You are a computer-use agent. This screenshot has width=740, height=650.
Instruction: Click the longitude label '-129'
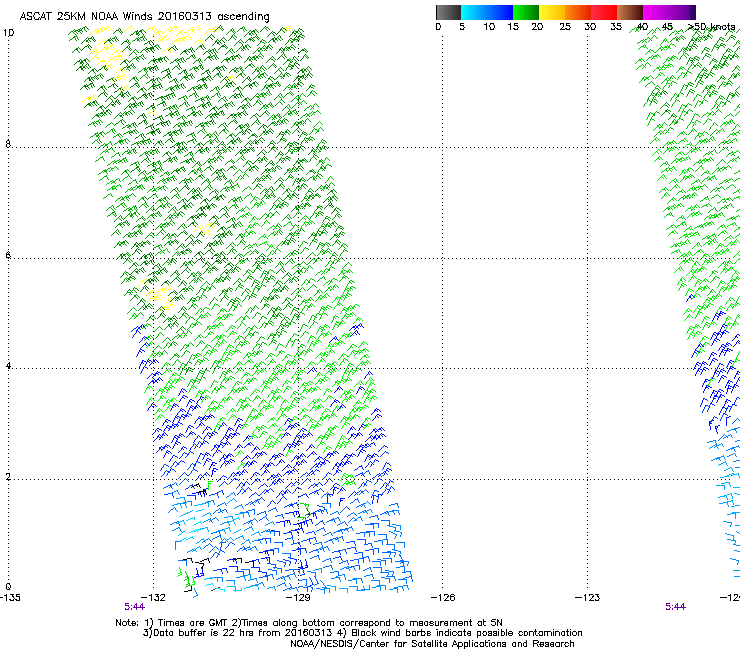click(298, 598)
